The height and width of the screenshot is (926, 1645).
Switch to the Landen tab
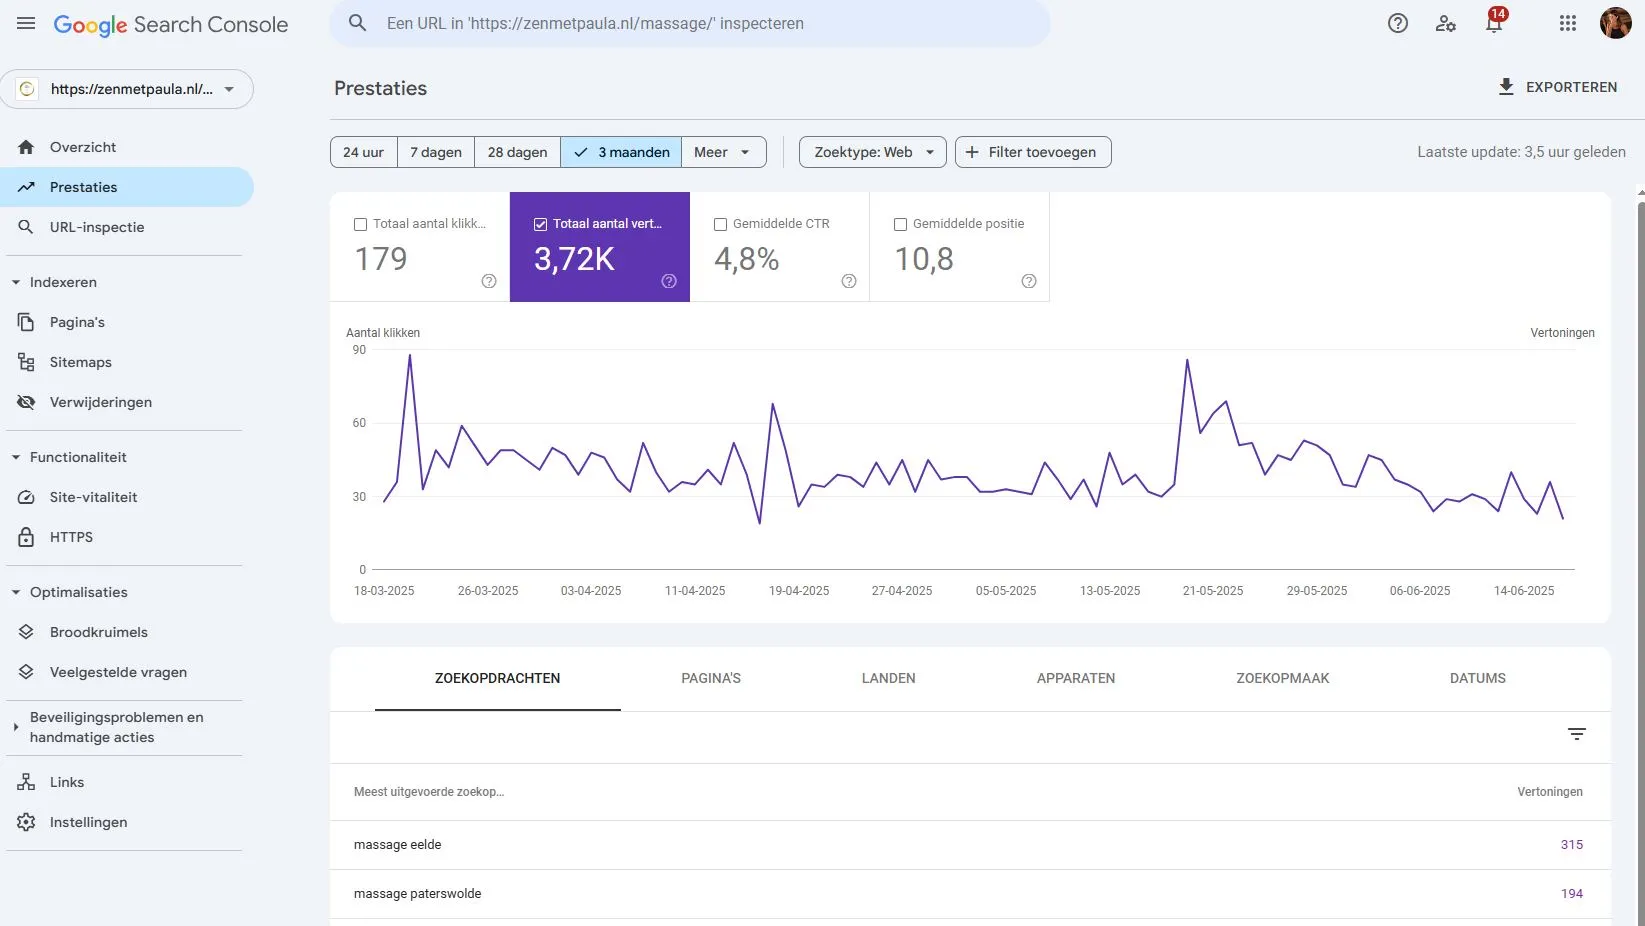(x=889, y=678)
